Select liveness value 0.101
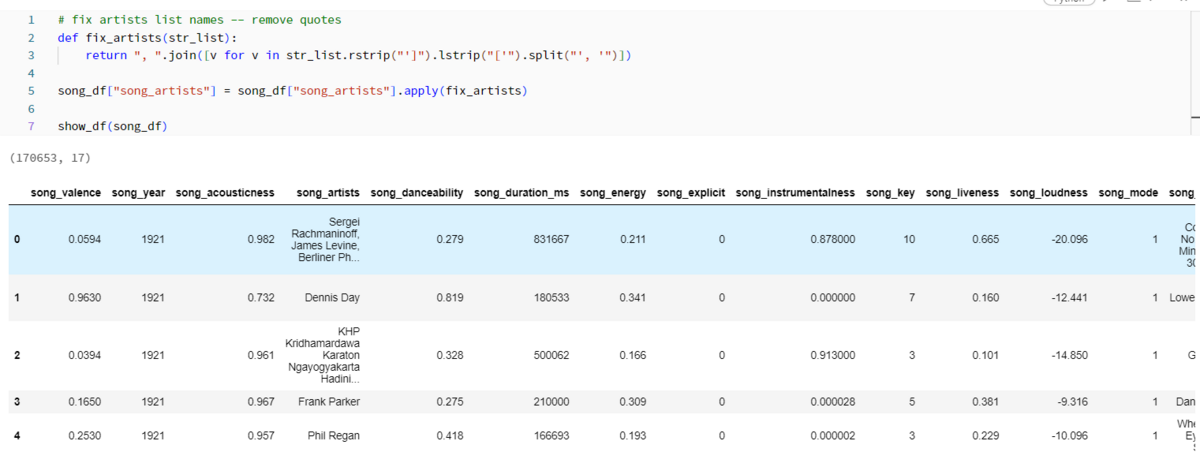1200x467 pixels. pyautogui.click(x=985, y=355)
